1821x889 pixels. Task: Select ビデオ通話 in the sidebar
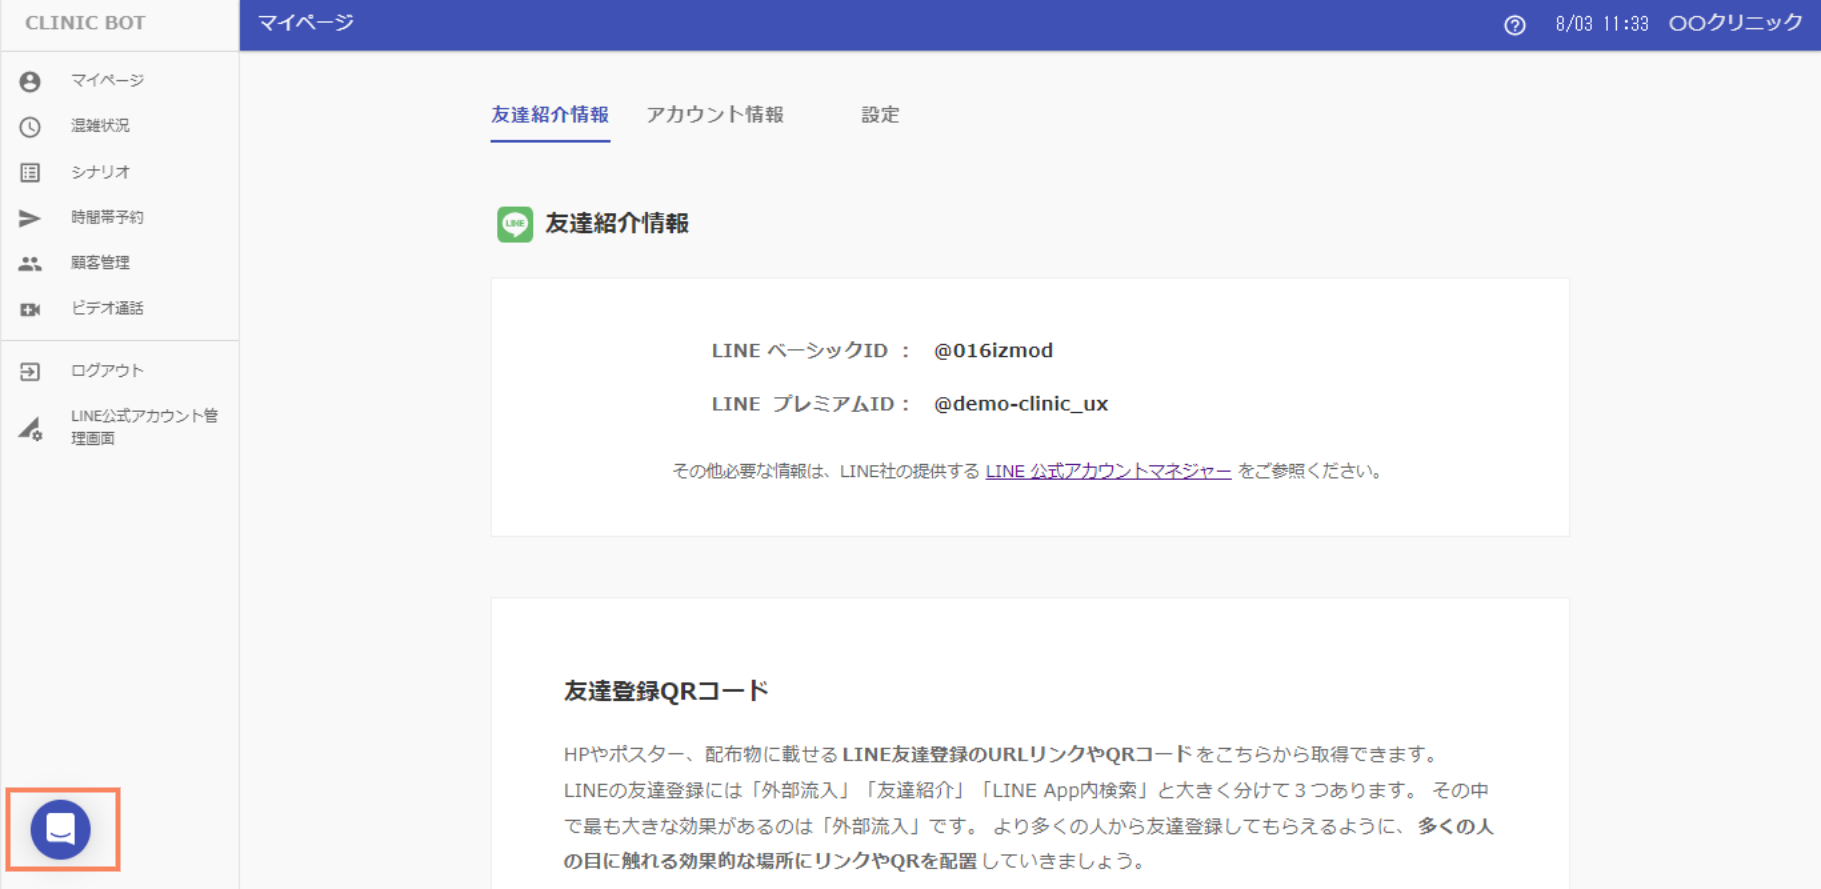click(107, 308)
